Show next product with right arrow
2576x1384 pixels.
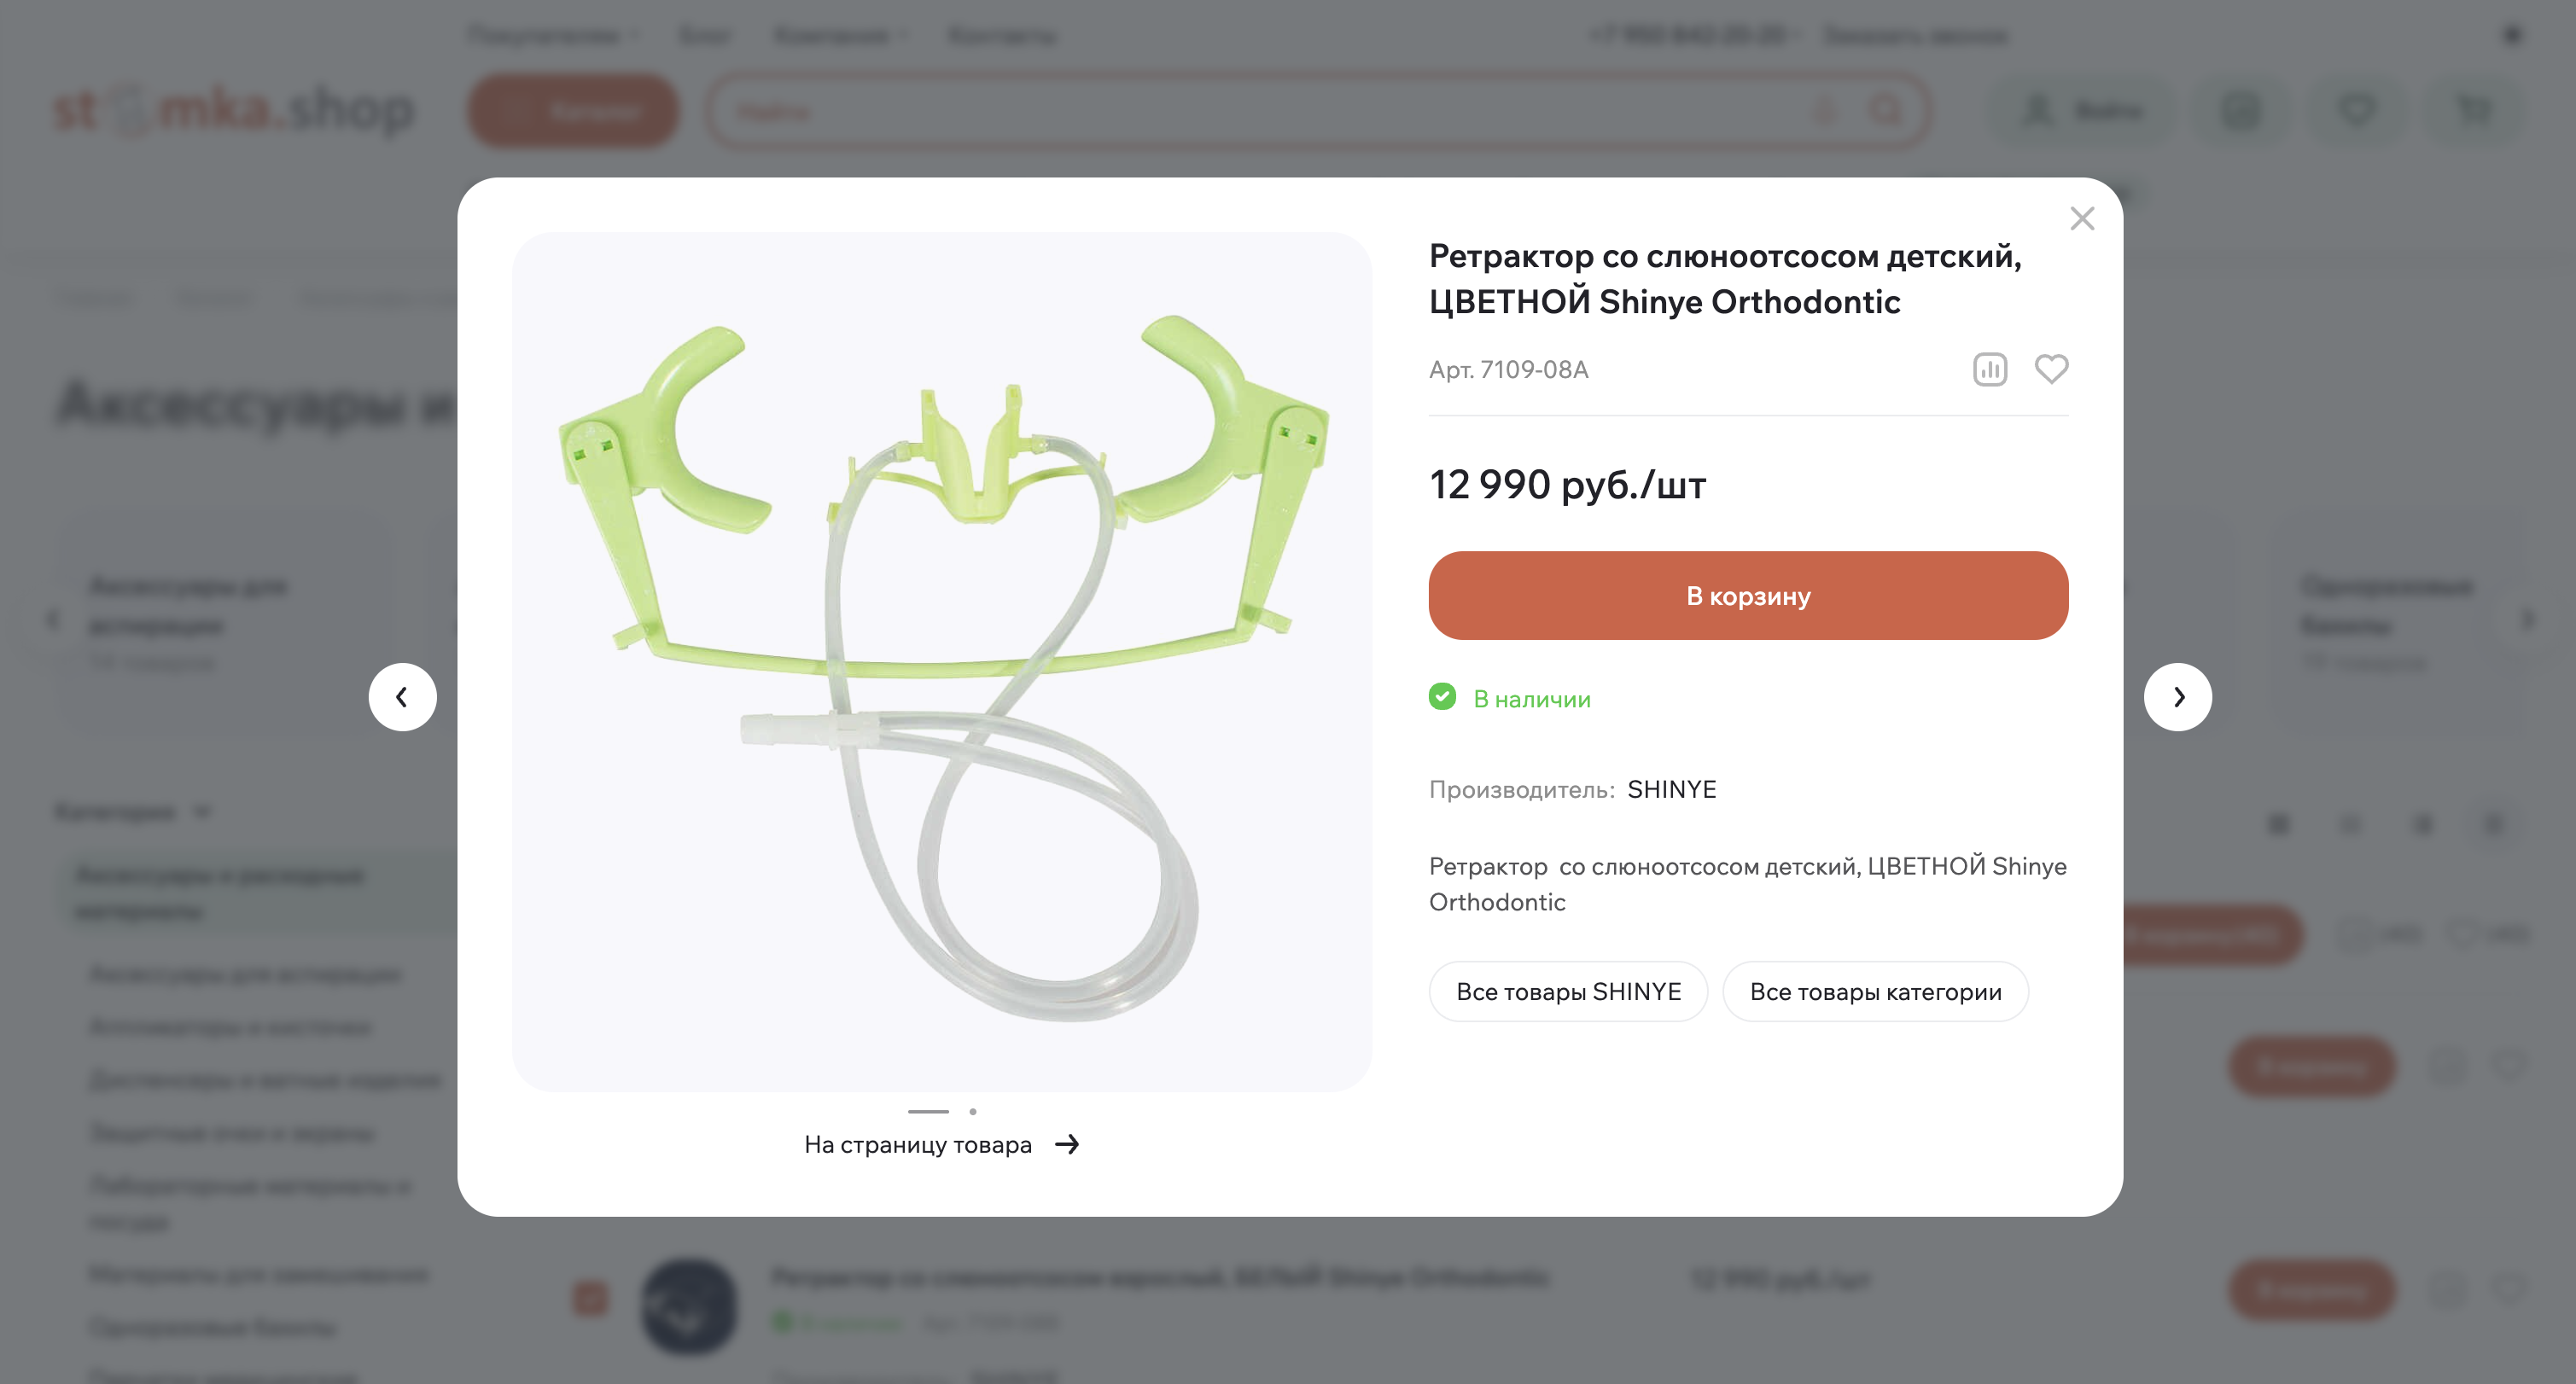2177,697
